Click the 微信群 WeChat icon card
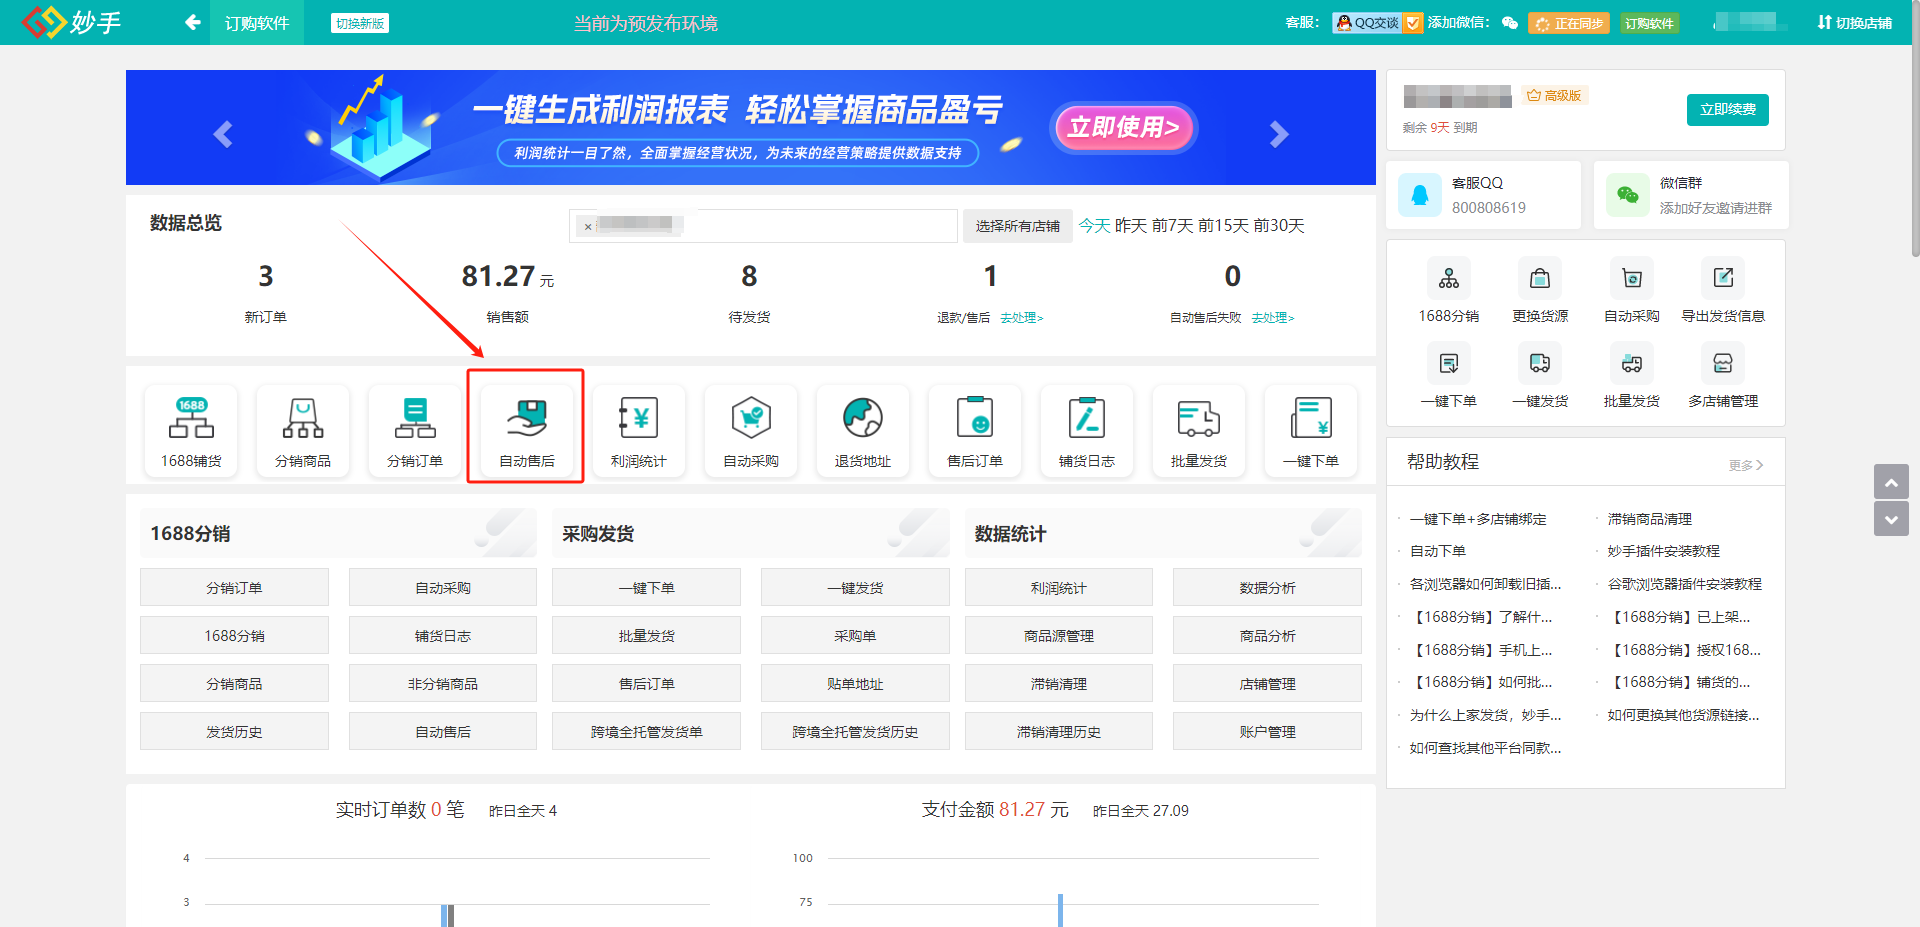 coord(1627,195)
